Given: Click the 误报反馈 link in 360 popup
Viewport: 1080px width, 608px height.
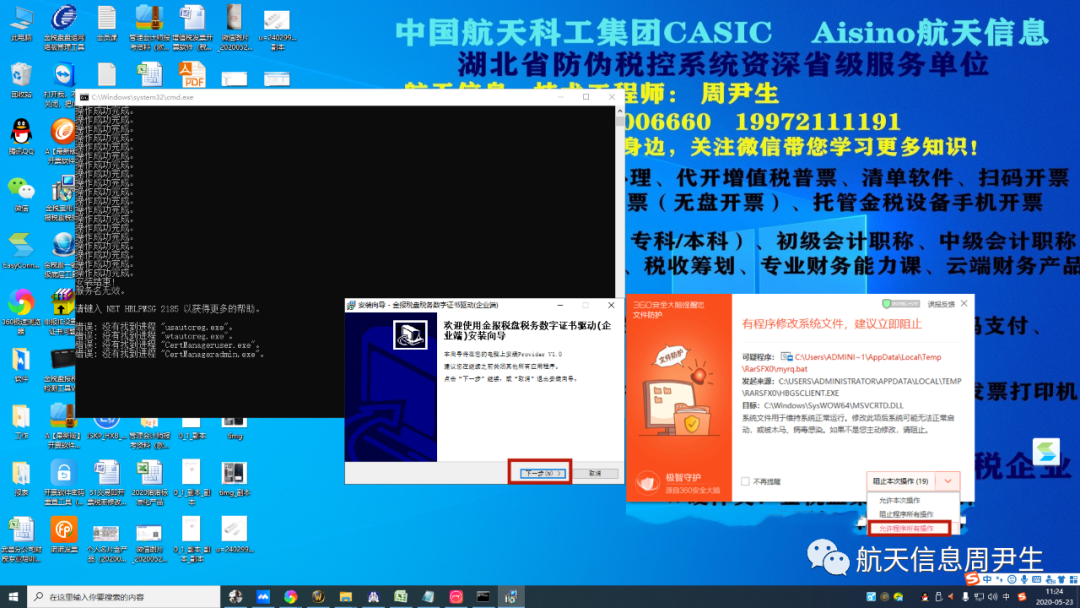Looking at the screenshot, I should (x=941, y=304).
